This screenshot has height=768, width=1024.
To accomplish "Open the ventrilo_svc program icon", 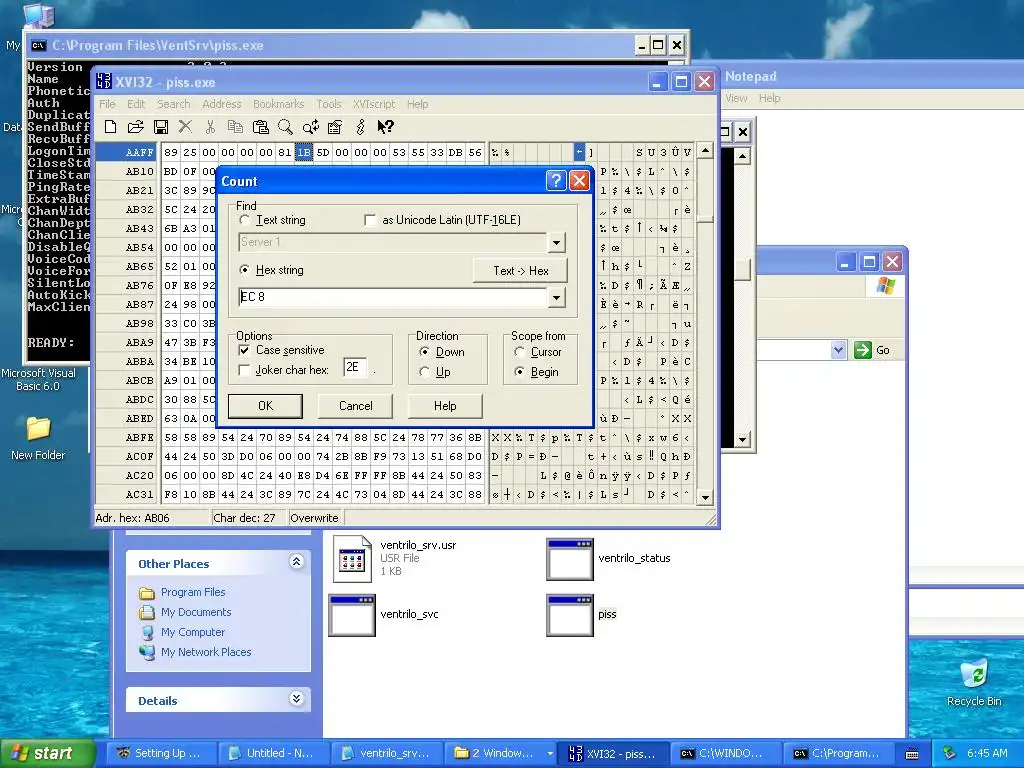I will pyautogui.click(x=352, y=615).
